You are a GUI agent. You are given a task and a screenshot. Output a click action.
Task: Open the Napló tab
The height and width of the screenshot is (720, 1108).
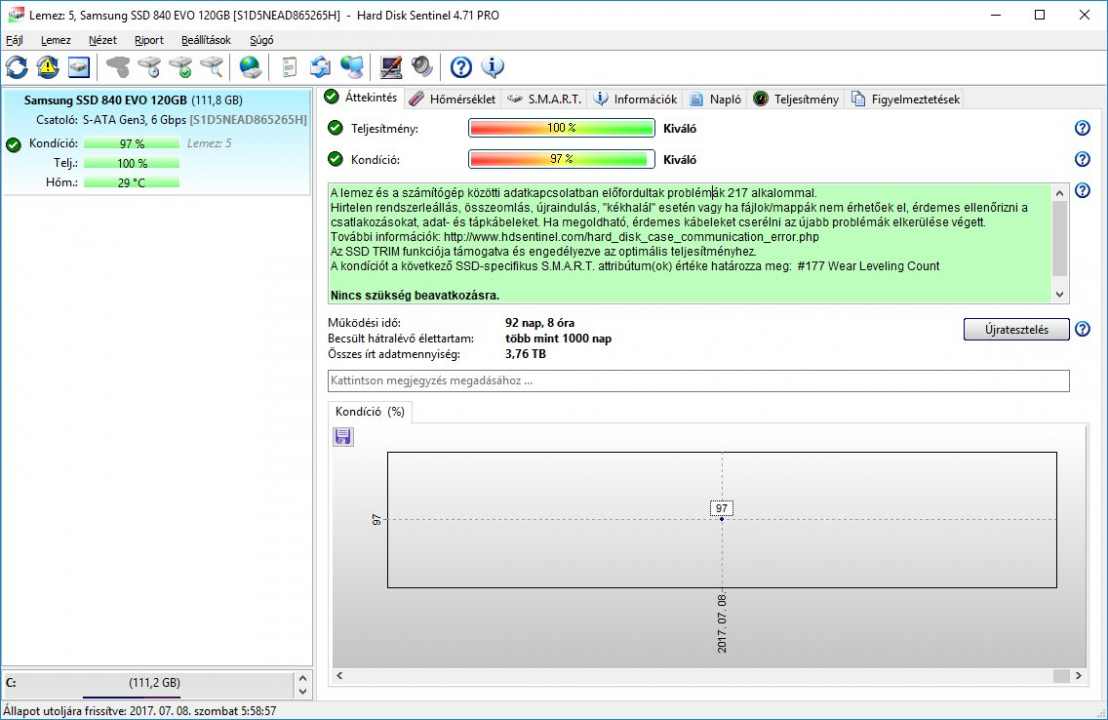715,99
